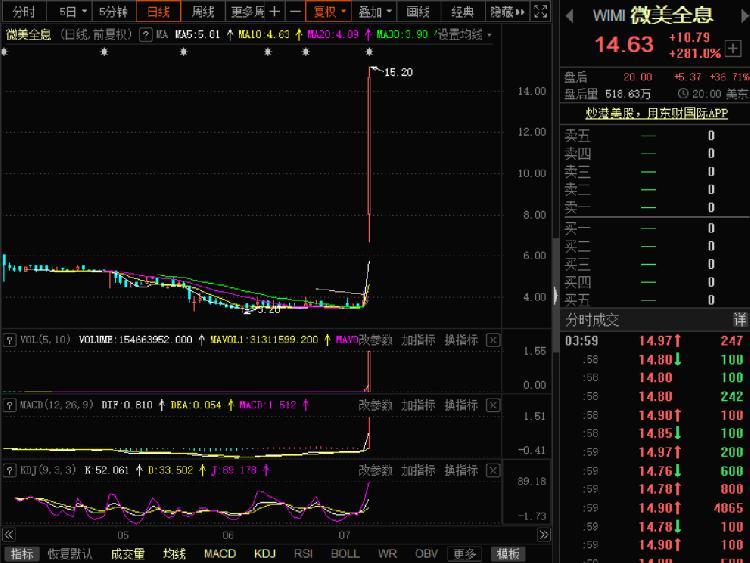Click 加指标 in KDJ panel
The image size is (750, 563).
click(418, 470)
